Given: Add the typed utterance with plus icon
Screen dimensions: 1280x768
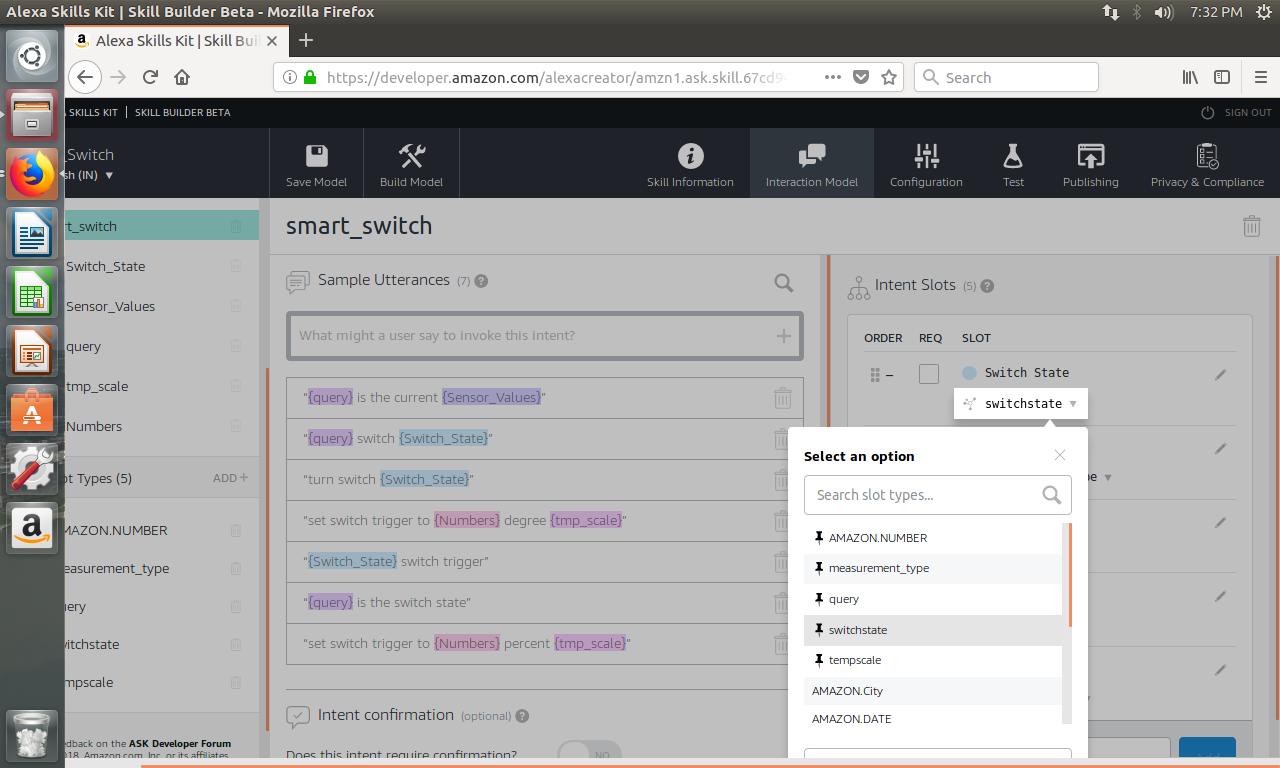Looking at the screenshot, I should pyautogui.click(x=784, y=336).
